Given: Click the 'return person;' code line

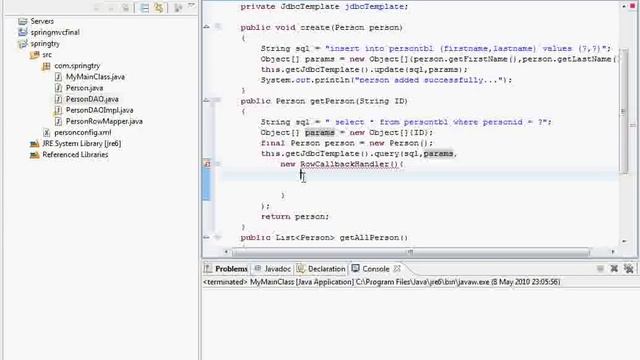Looking at the screenshot, I should (x=295, y=216).
